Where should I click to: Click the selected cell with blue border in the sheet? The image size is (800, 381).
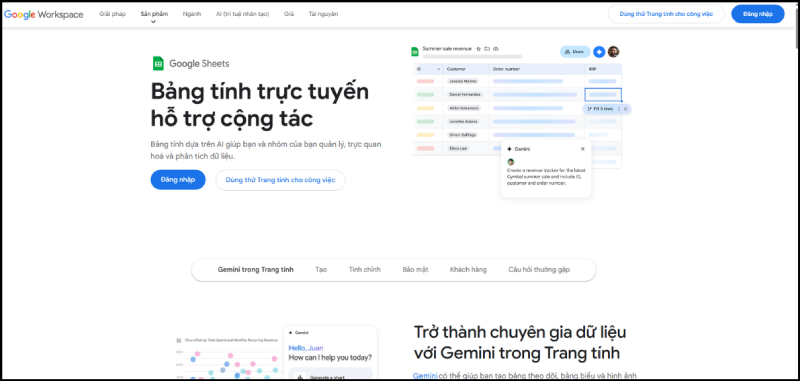point(603,94)
